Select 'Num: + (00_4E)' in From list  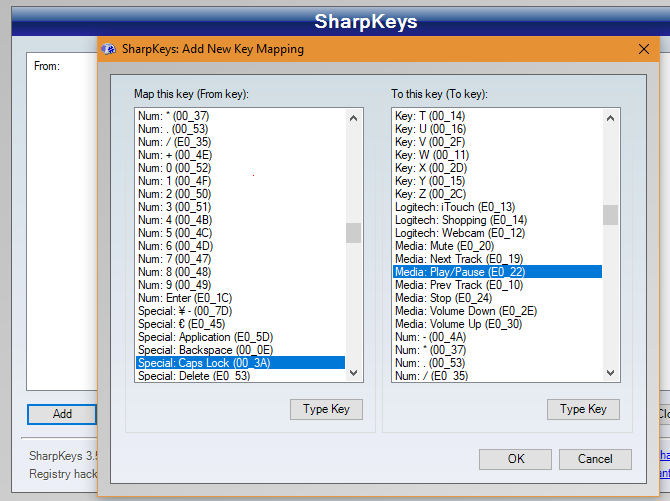coord(241,155)
